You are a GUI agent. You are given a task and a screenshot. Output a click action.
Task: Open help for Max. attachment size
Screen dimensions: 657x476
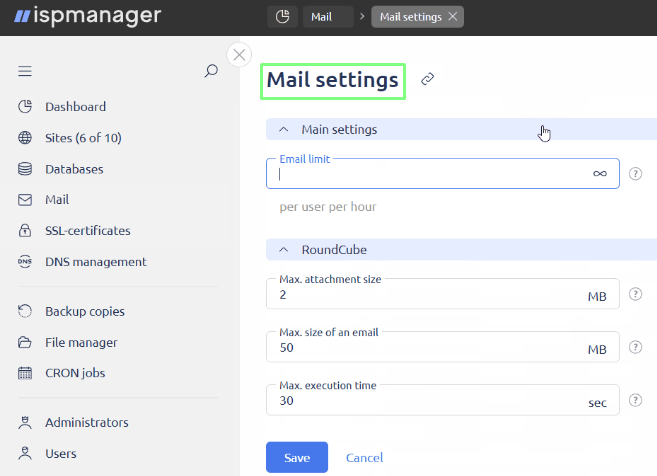click(635, 294)
